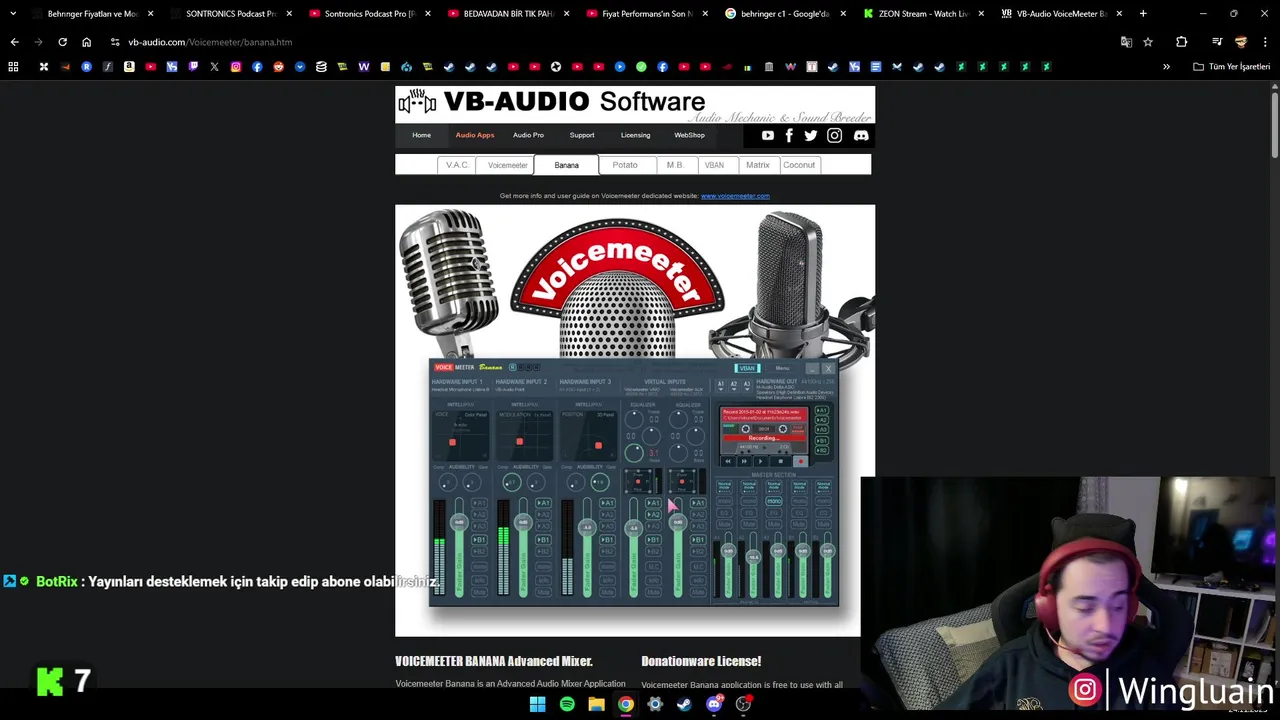Open the Audio Apps menu
Viewport: 1280px width, 720px height.
point(475,135)
